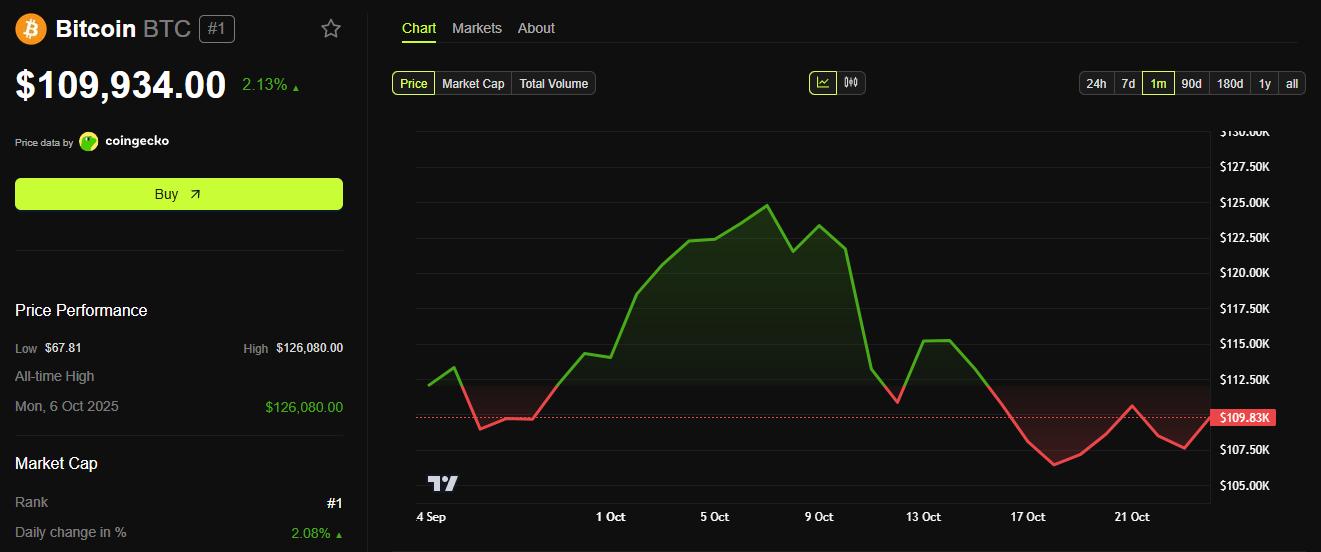Select the 7d time range
Image resolution: width=1321 pixels, height=552 pixels.
pos(1127,83)
